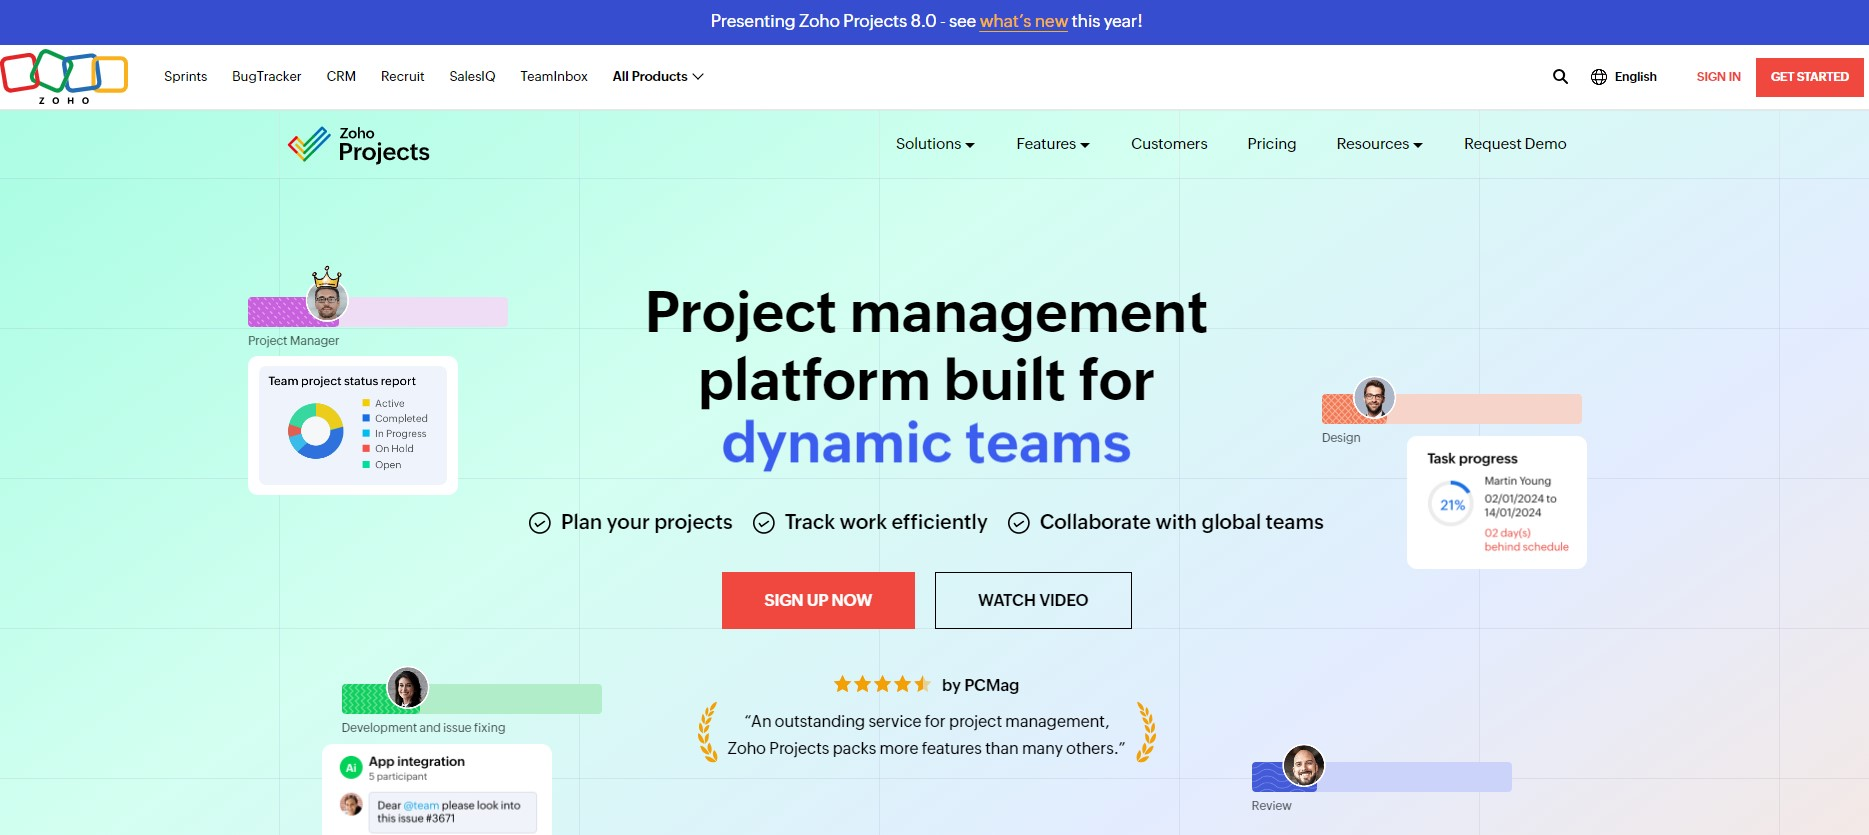Click the Zoho Projects checkmark logo
The height and width of the screenshot is (835, 1869).
click(309, 144)
